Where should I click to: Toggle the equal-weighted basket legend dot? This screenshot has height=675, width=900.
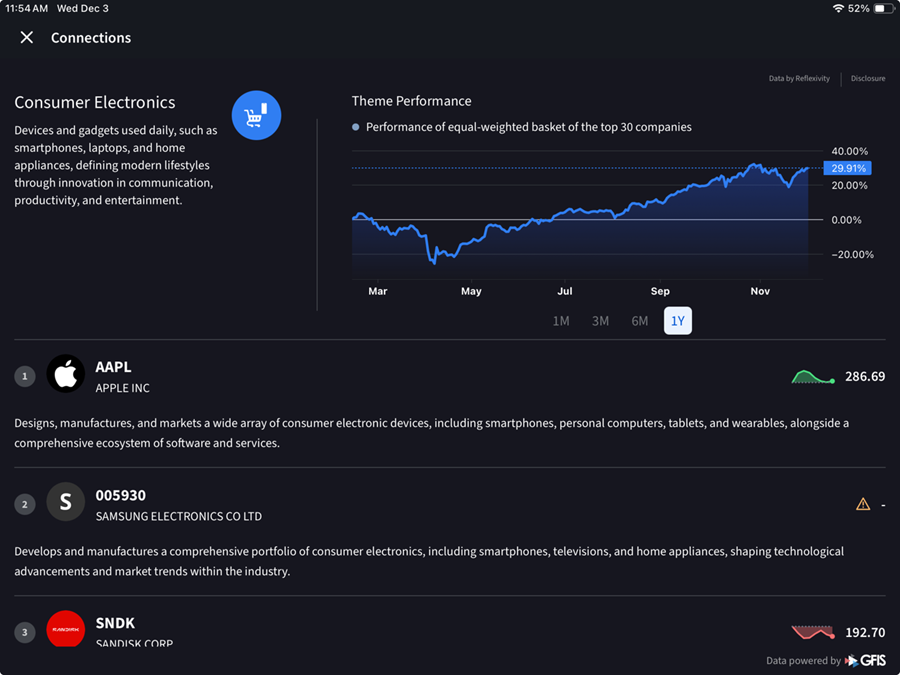tap(357, 127)
